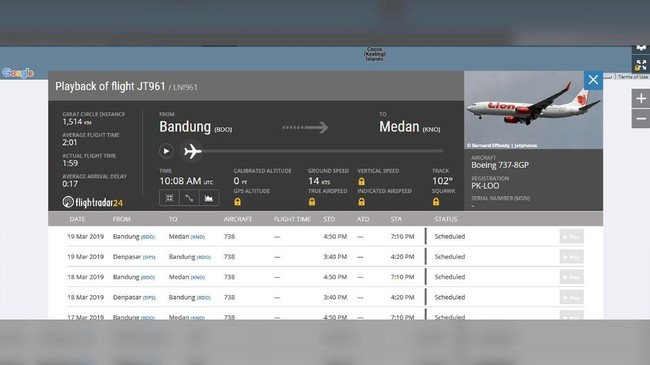Click the flightradar24 logo
The image size is (650, 365).
point(92,202)
